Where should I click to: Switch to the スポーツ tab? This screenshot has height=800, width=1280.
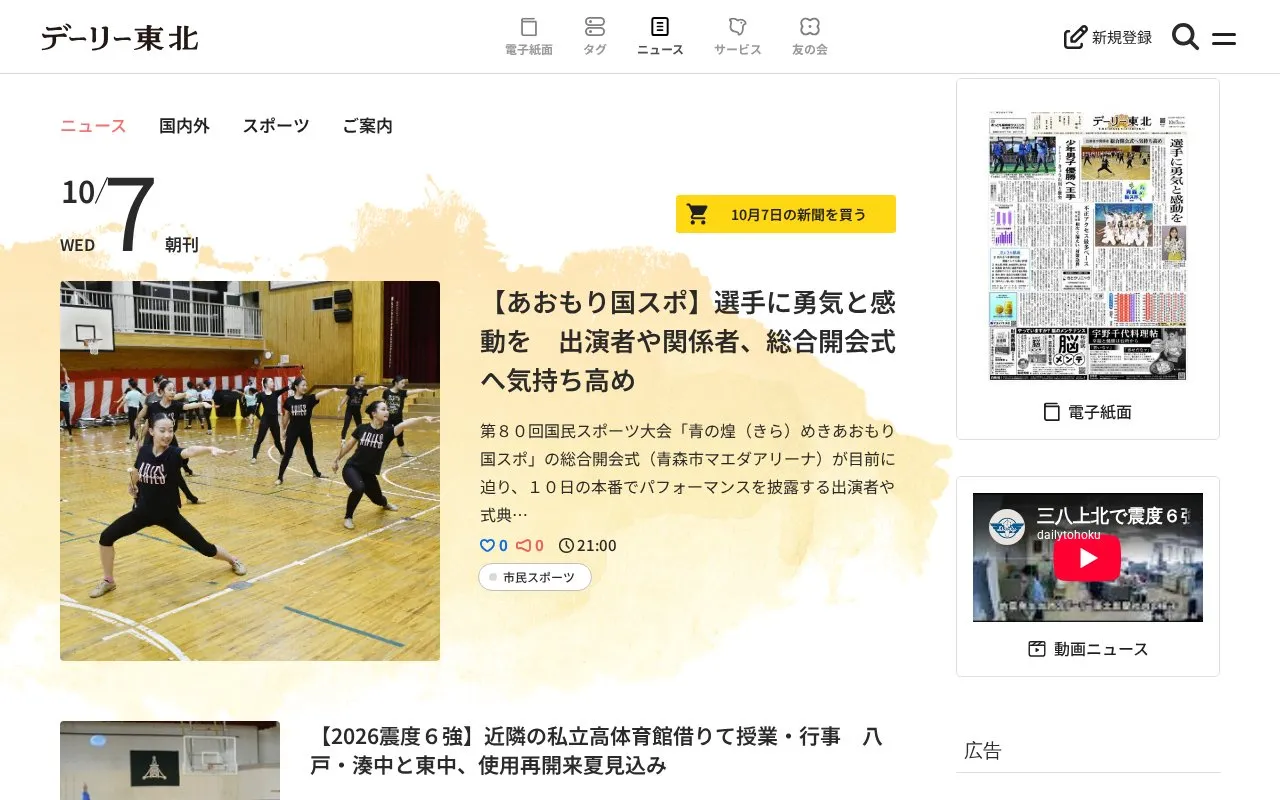point(276,126)
